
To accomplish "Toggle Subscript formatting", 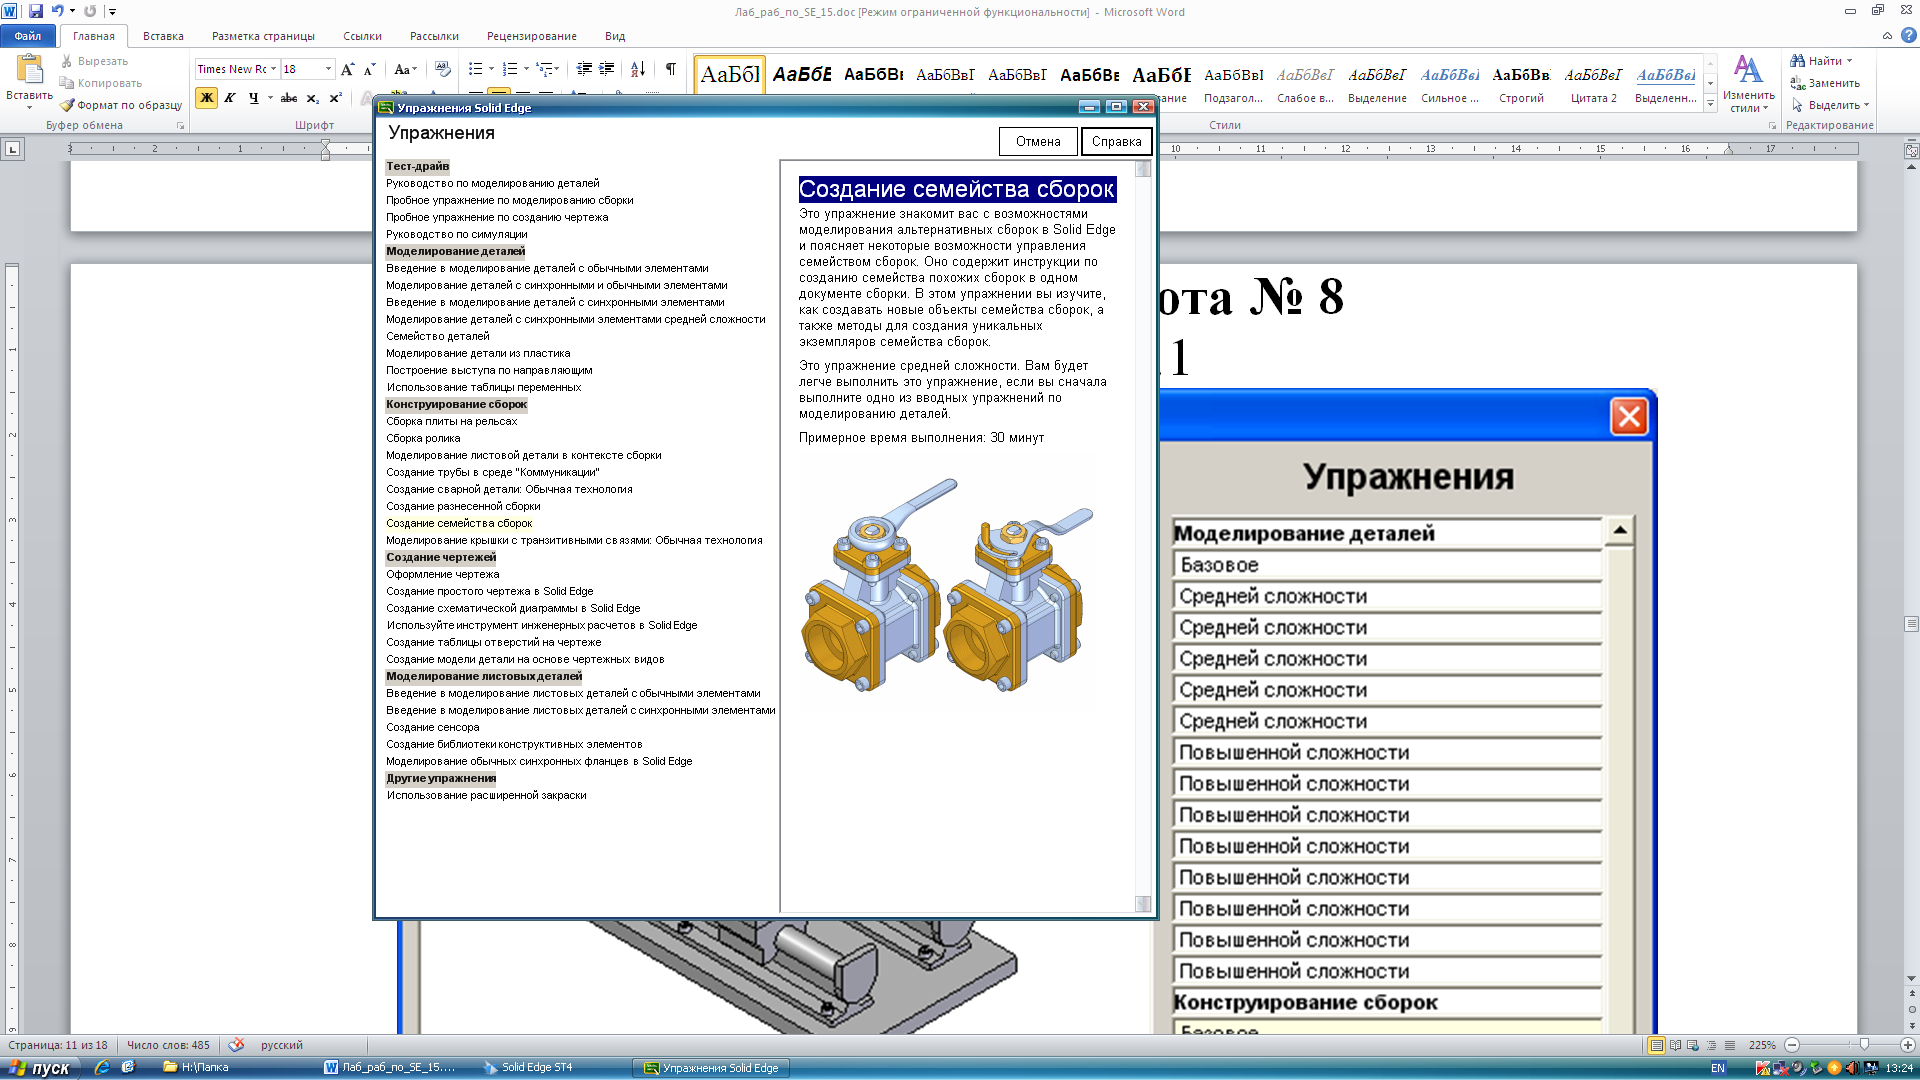I will click(313, 98).
